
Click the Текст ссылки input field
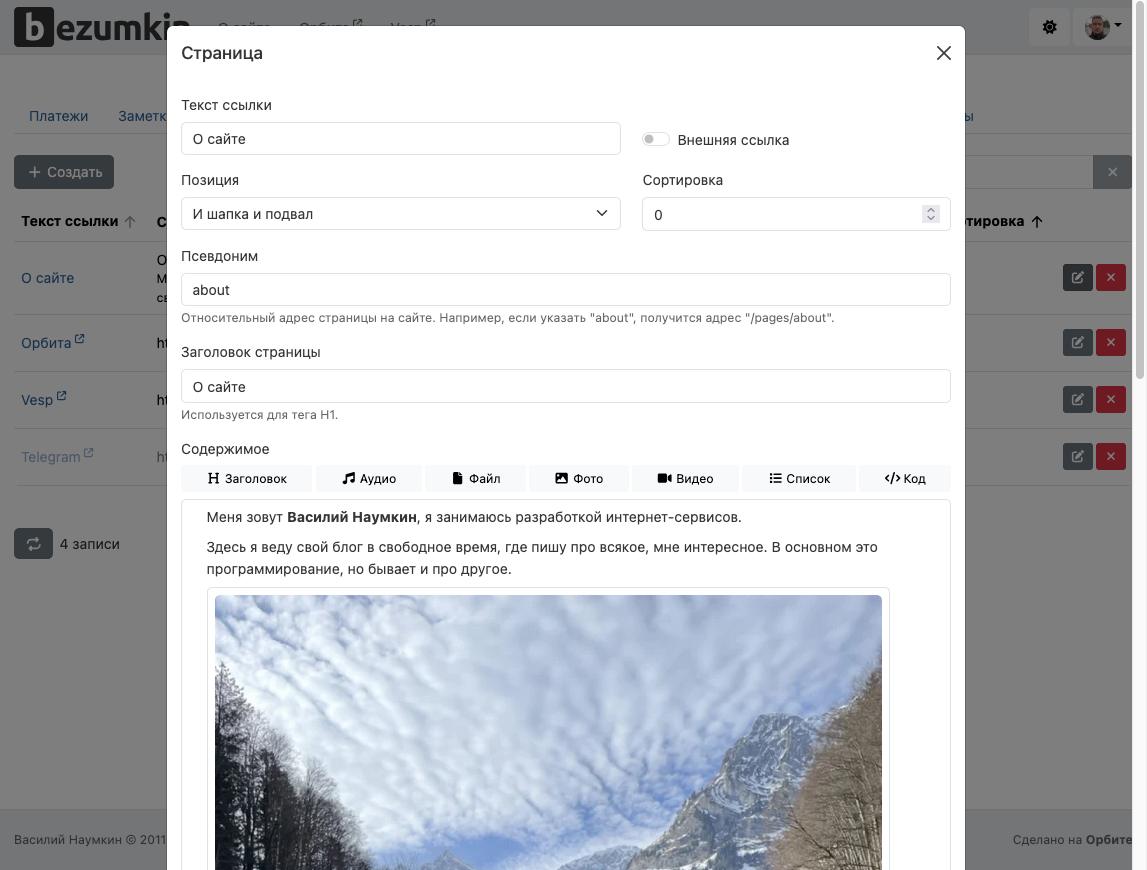(400, 139)
